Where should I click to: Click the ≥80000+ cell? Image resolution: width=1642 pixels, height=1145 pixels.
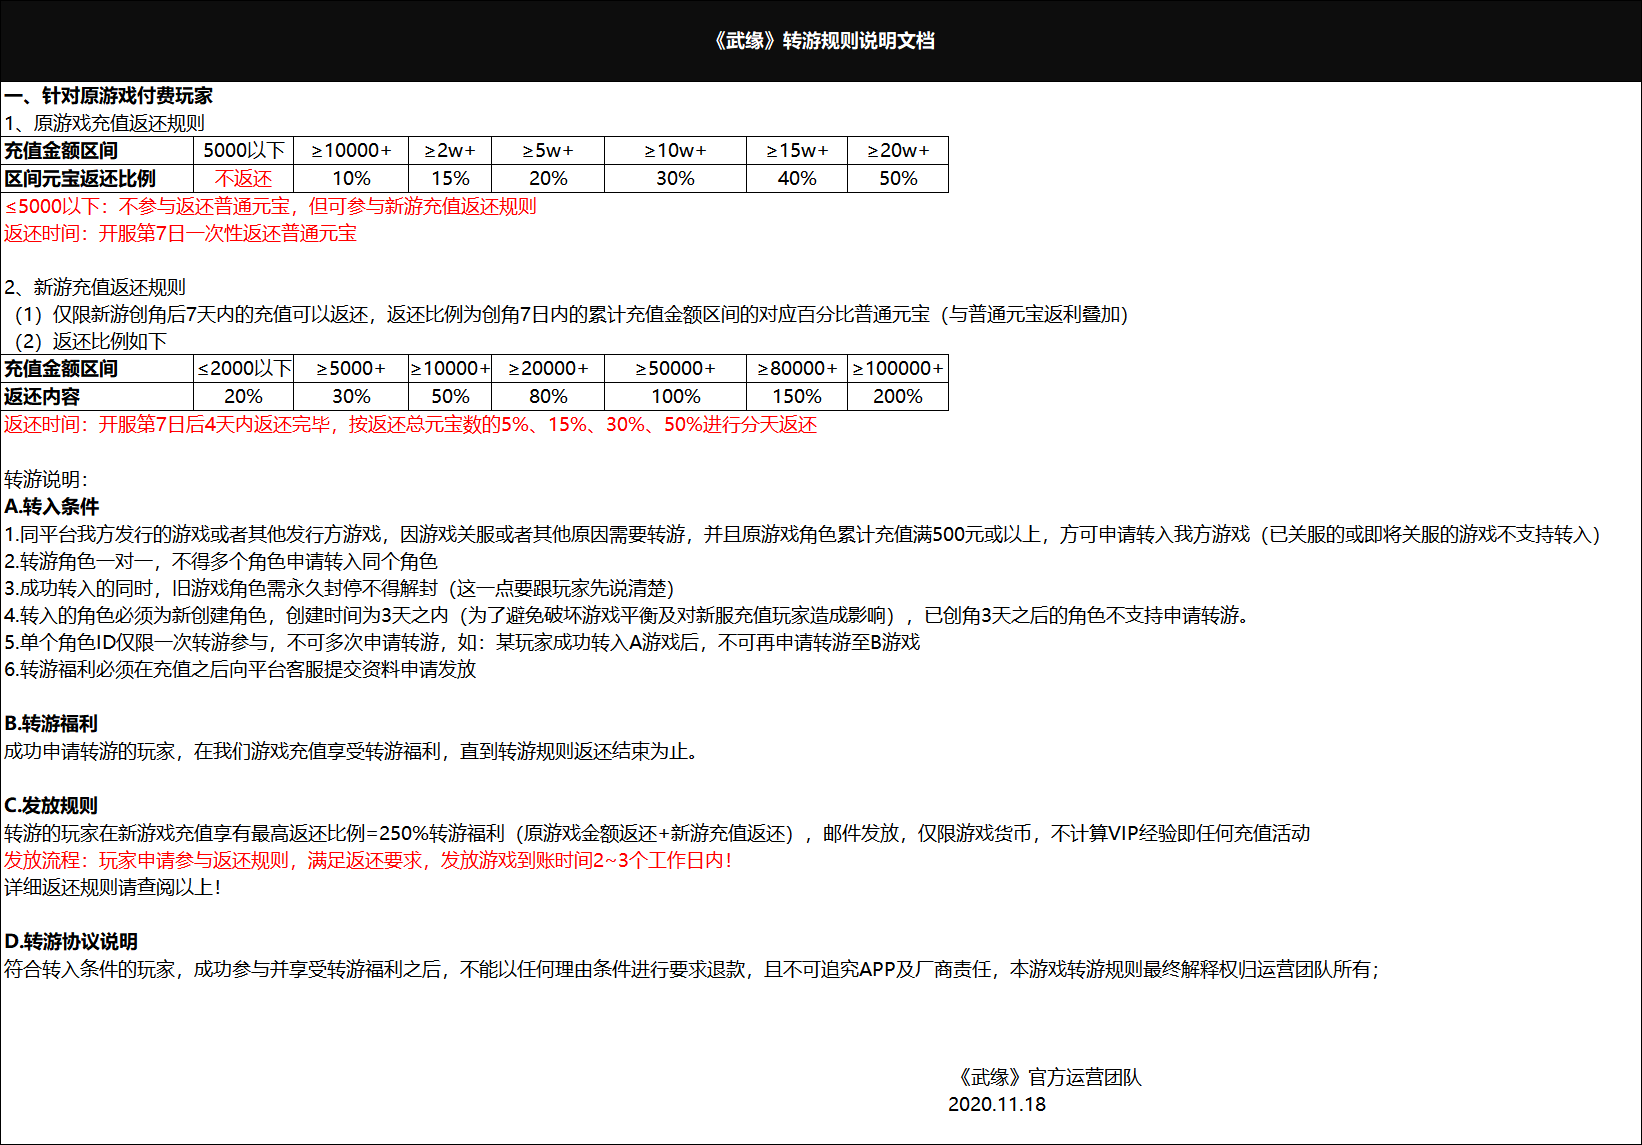click(797, 368)
